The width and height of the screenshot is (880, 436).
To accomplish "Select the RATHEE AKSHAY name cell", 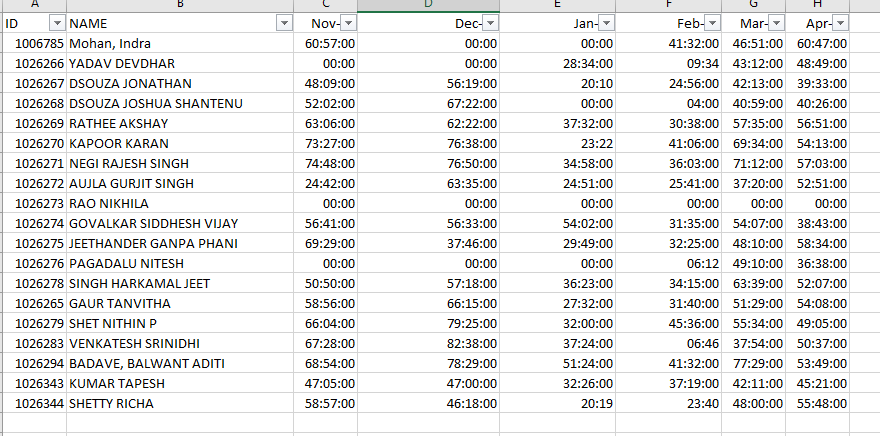I will [180, 123].
